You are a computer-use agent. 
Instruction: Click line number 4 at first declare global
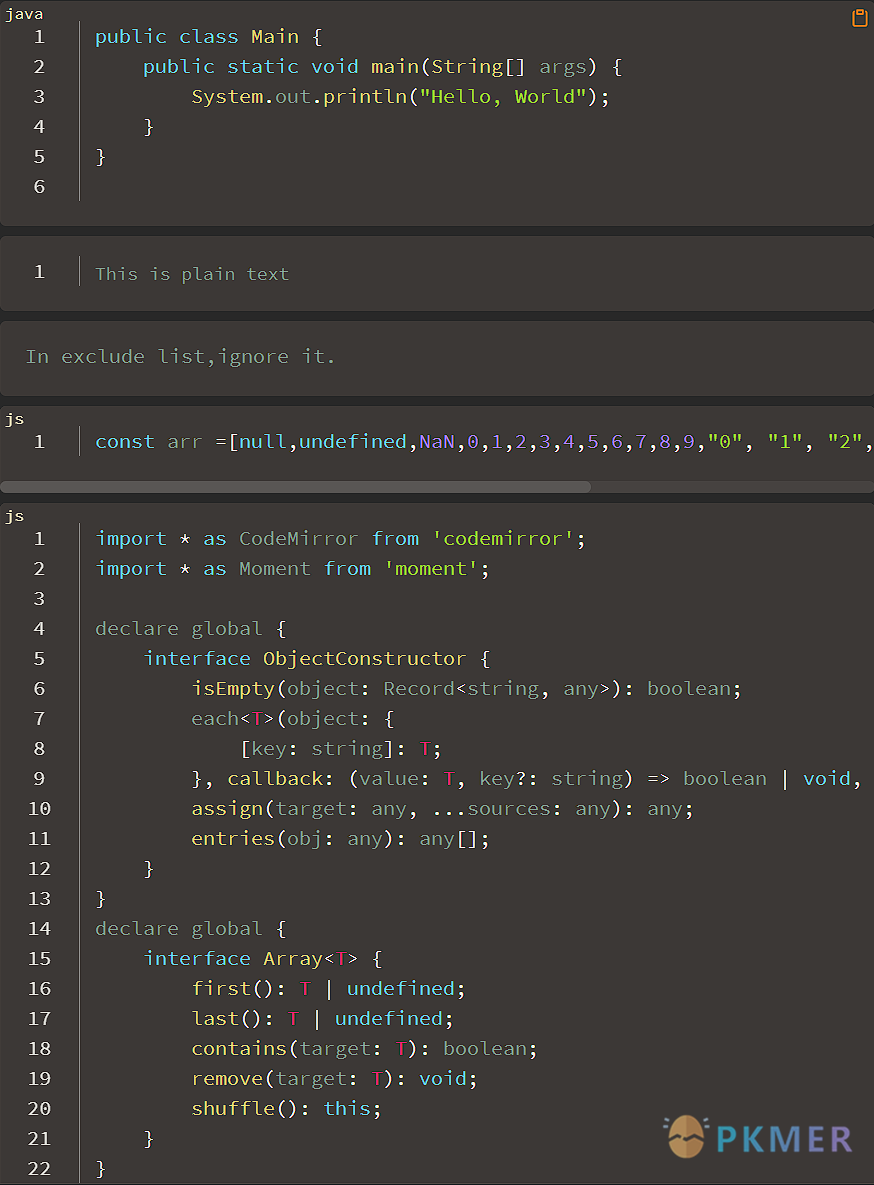tap(39, 629)
